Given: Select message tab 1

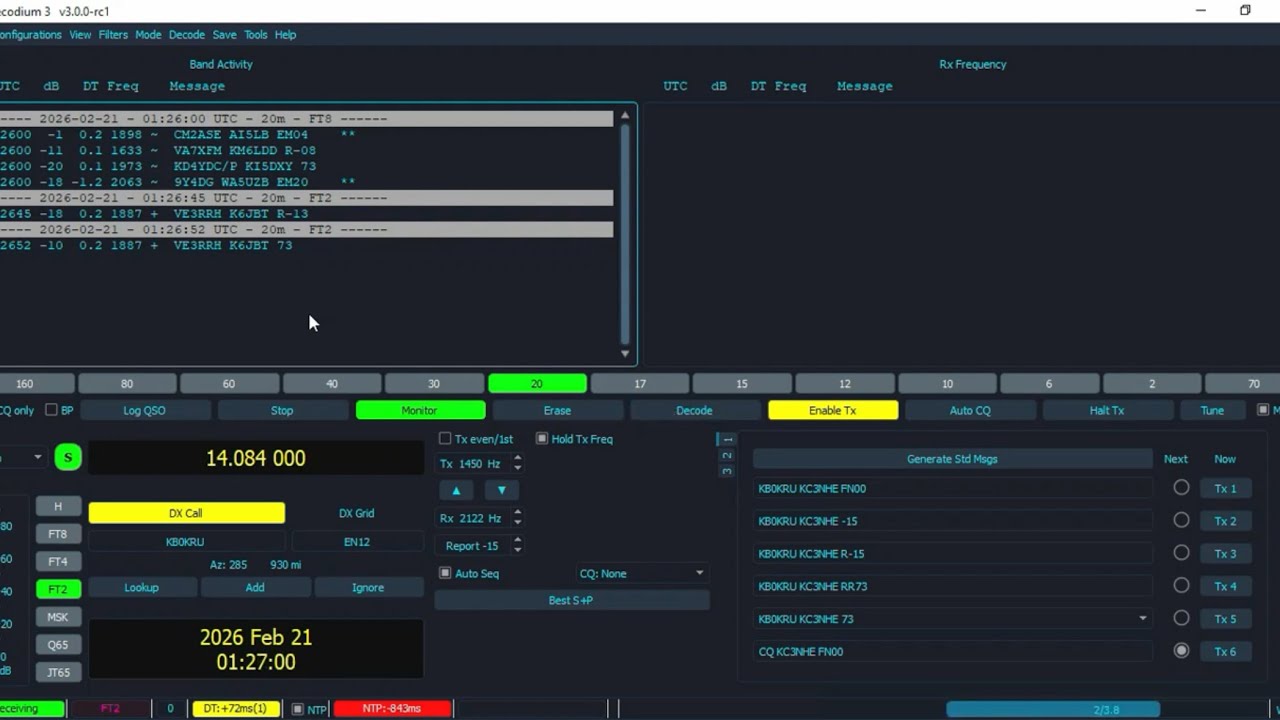Looking at the screenshot, I should pyautogui.click(x=727, y=439).
